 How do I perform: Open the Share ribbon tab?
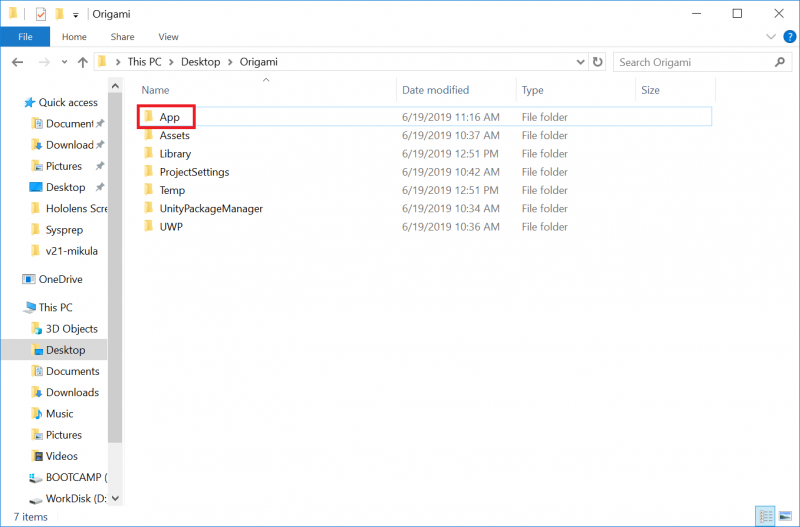[x=122, y=37]
